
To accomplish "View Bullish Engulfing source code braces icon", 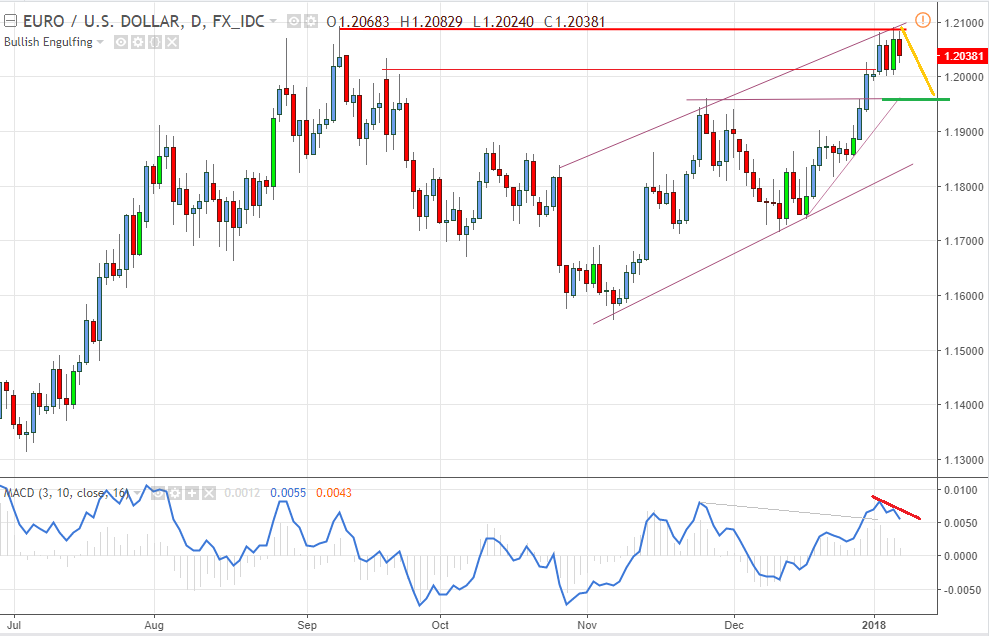I will (155, 42).
